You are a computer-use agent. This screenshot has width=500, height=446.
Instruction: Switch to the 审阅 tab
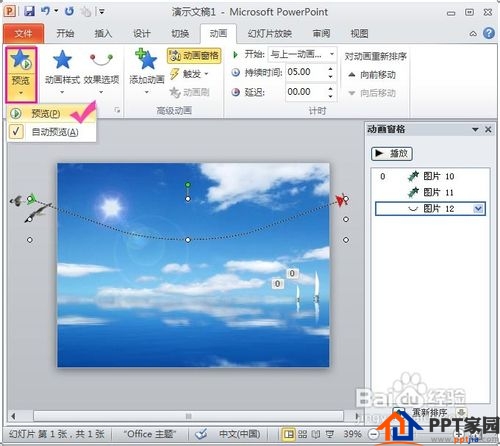[x=321, y=33]
